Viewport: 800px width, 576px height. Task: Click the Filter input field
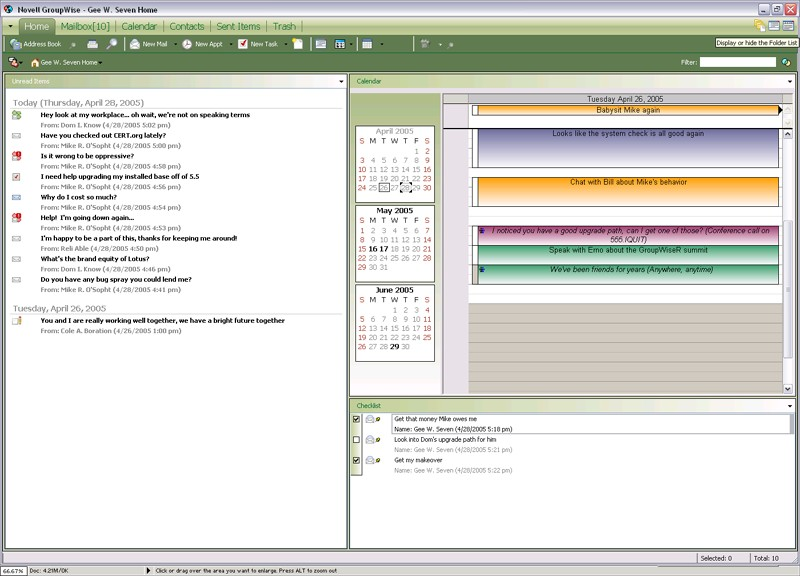pos(738,62)
